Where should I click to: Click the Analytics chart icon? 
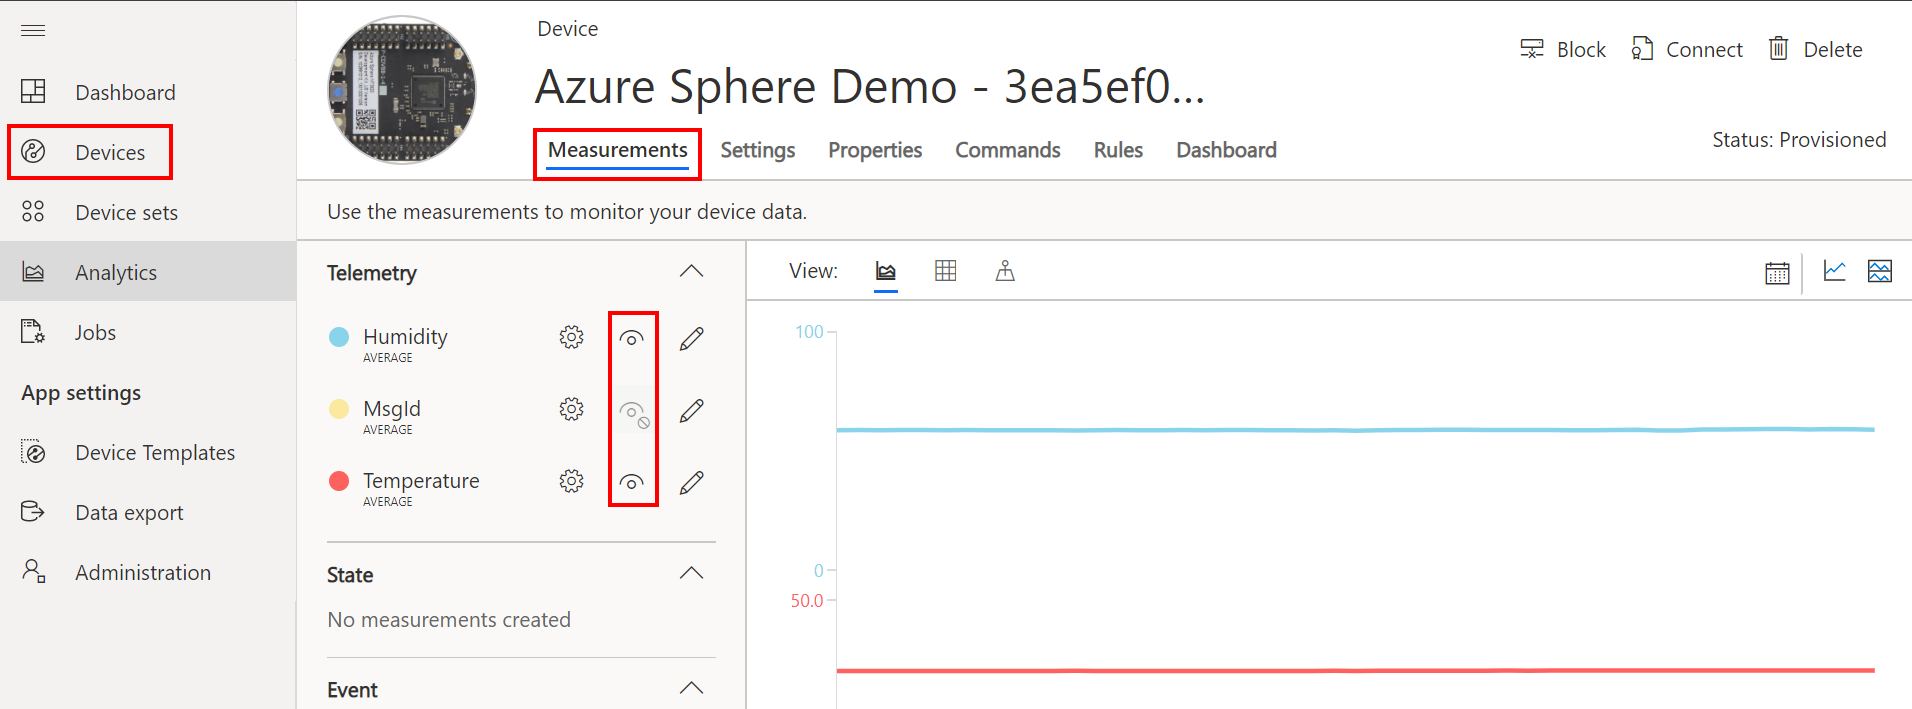33,272
